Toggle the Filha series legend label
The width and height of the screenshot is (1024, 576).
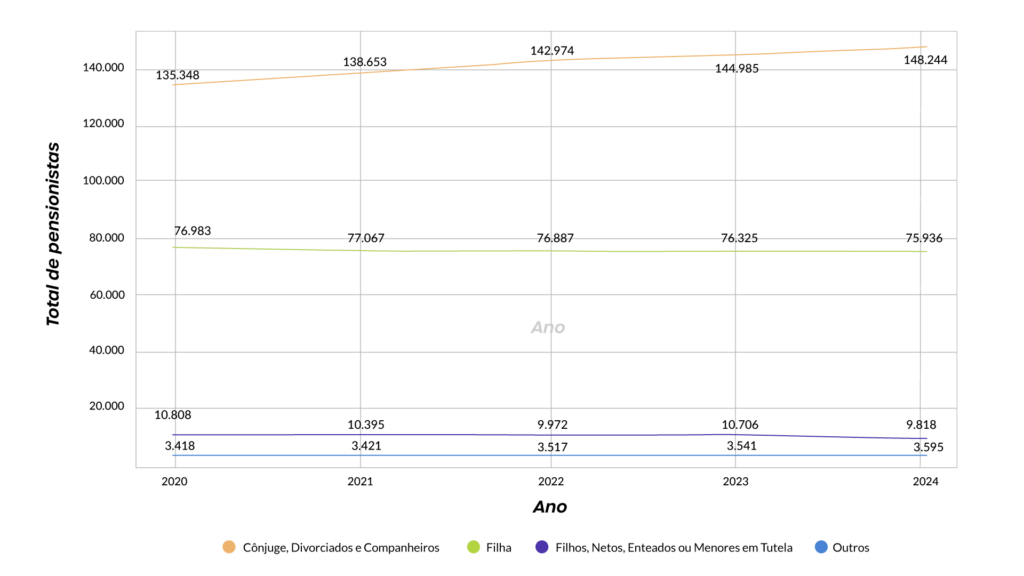[498, 548]
